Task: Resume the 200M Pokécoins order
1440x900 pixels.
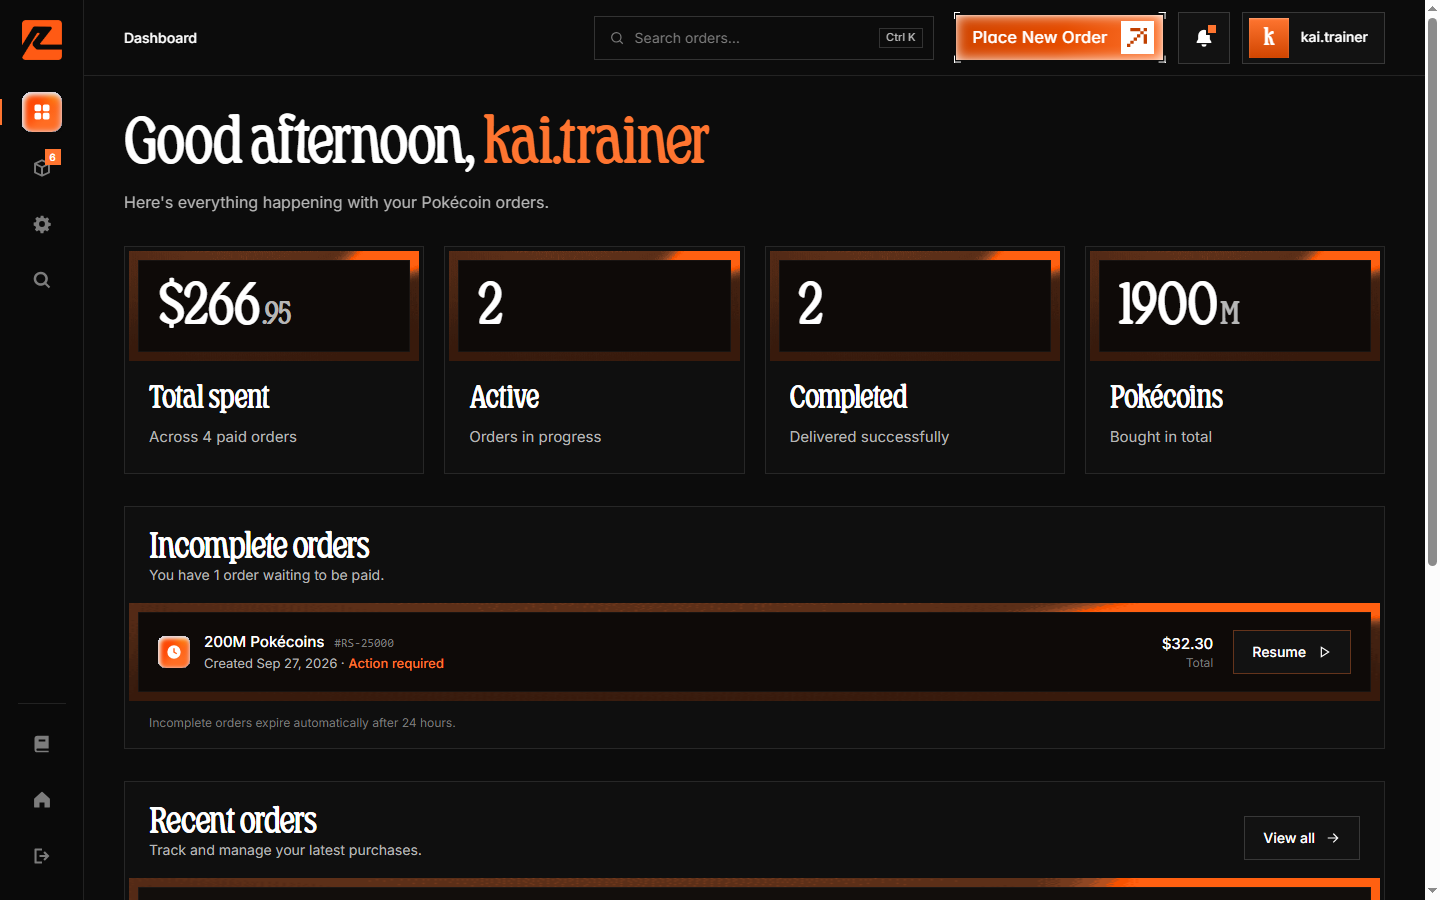Action: 1292,652
